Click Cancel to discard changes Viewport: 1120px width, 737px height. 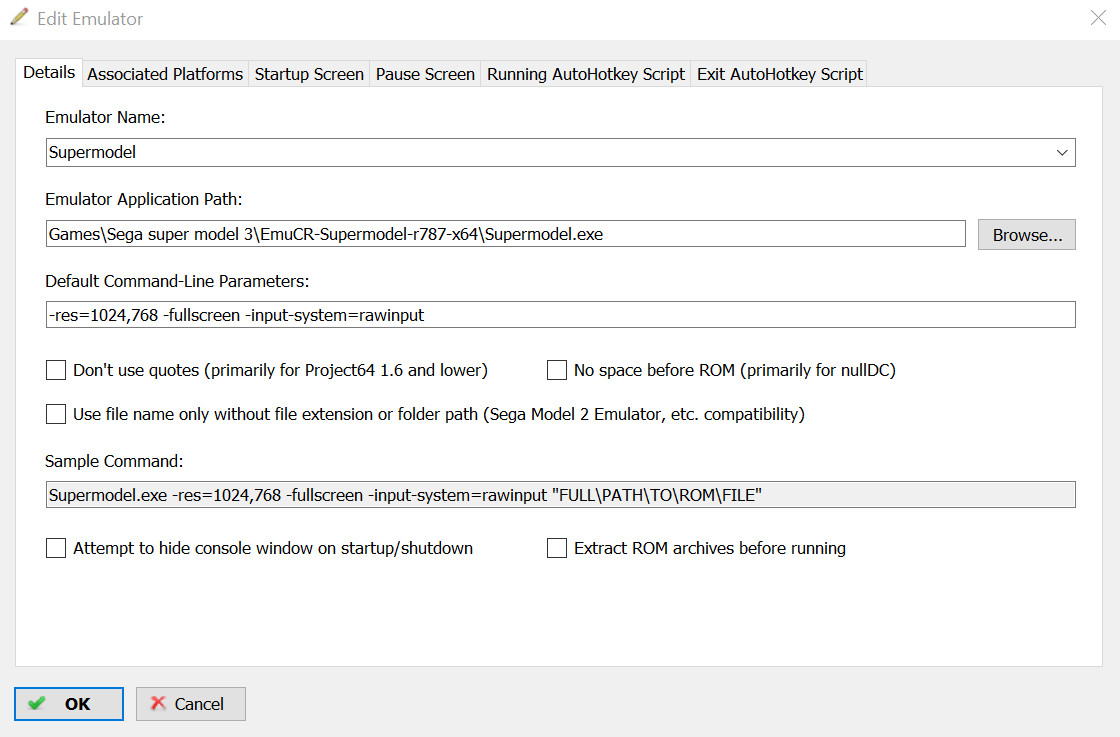pos(191,704)
